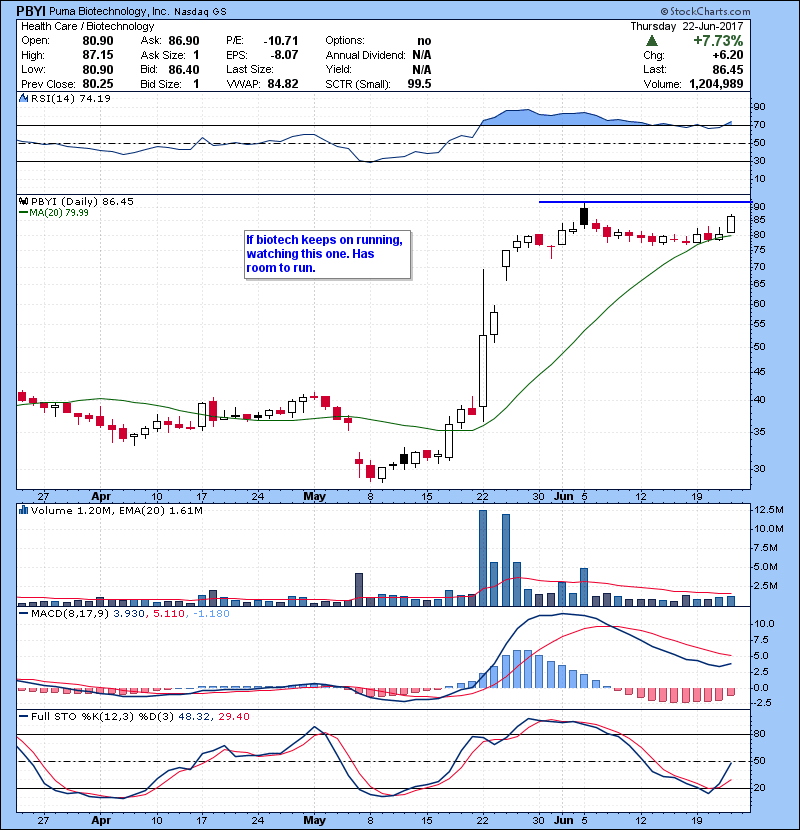Click the +7.73% percent change value
The height and width of the screenshot is (830, 800).
coord(721,41)
